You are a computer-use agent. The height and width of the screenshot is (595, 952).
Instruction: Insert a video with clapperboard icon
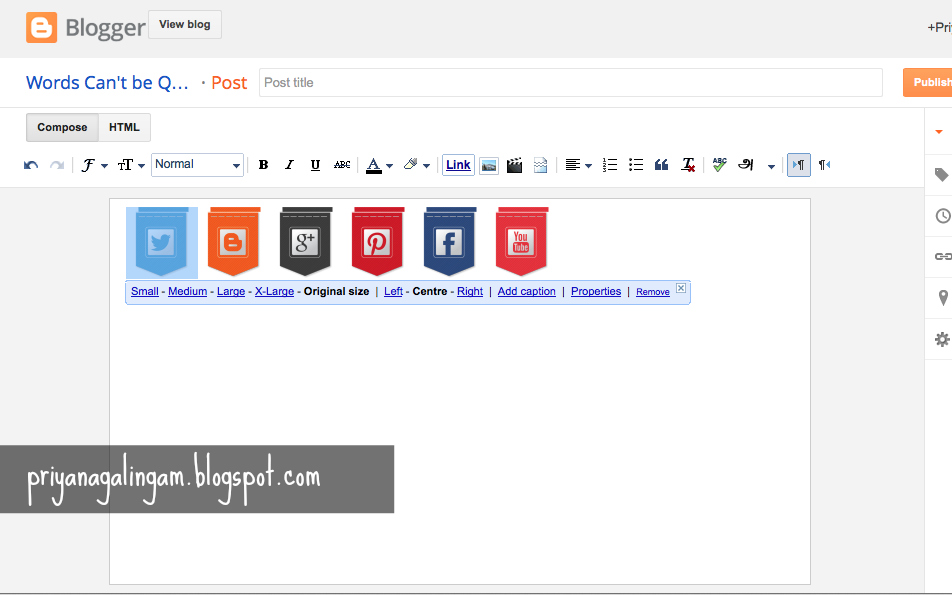514,165
